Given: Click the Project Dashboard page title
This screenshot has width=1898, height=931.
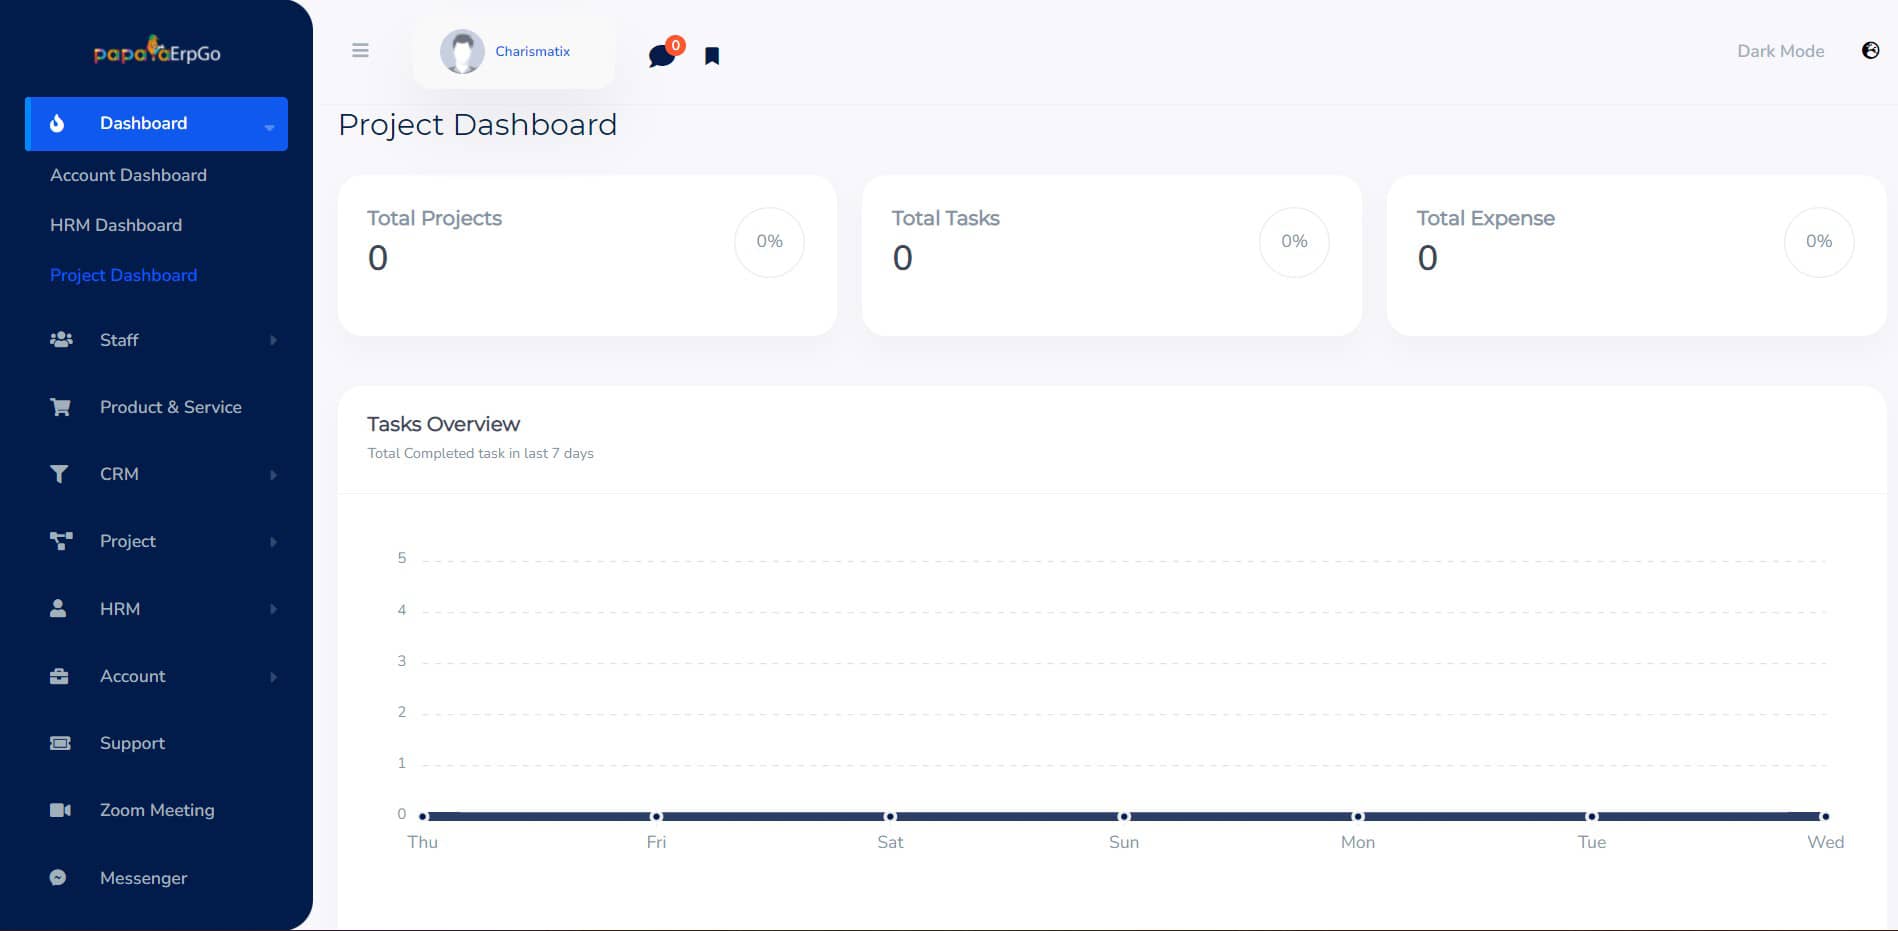Looking at the screenshot, I should pos(478,125).
